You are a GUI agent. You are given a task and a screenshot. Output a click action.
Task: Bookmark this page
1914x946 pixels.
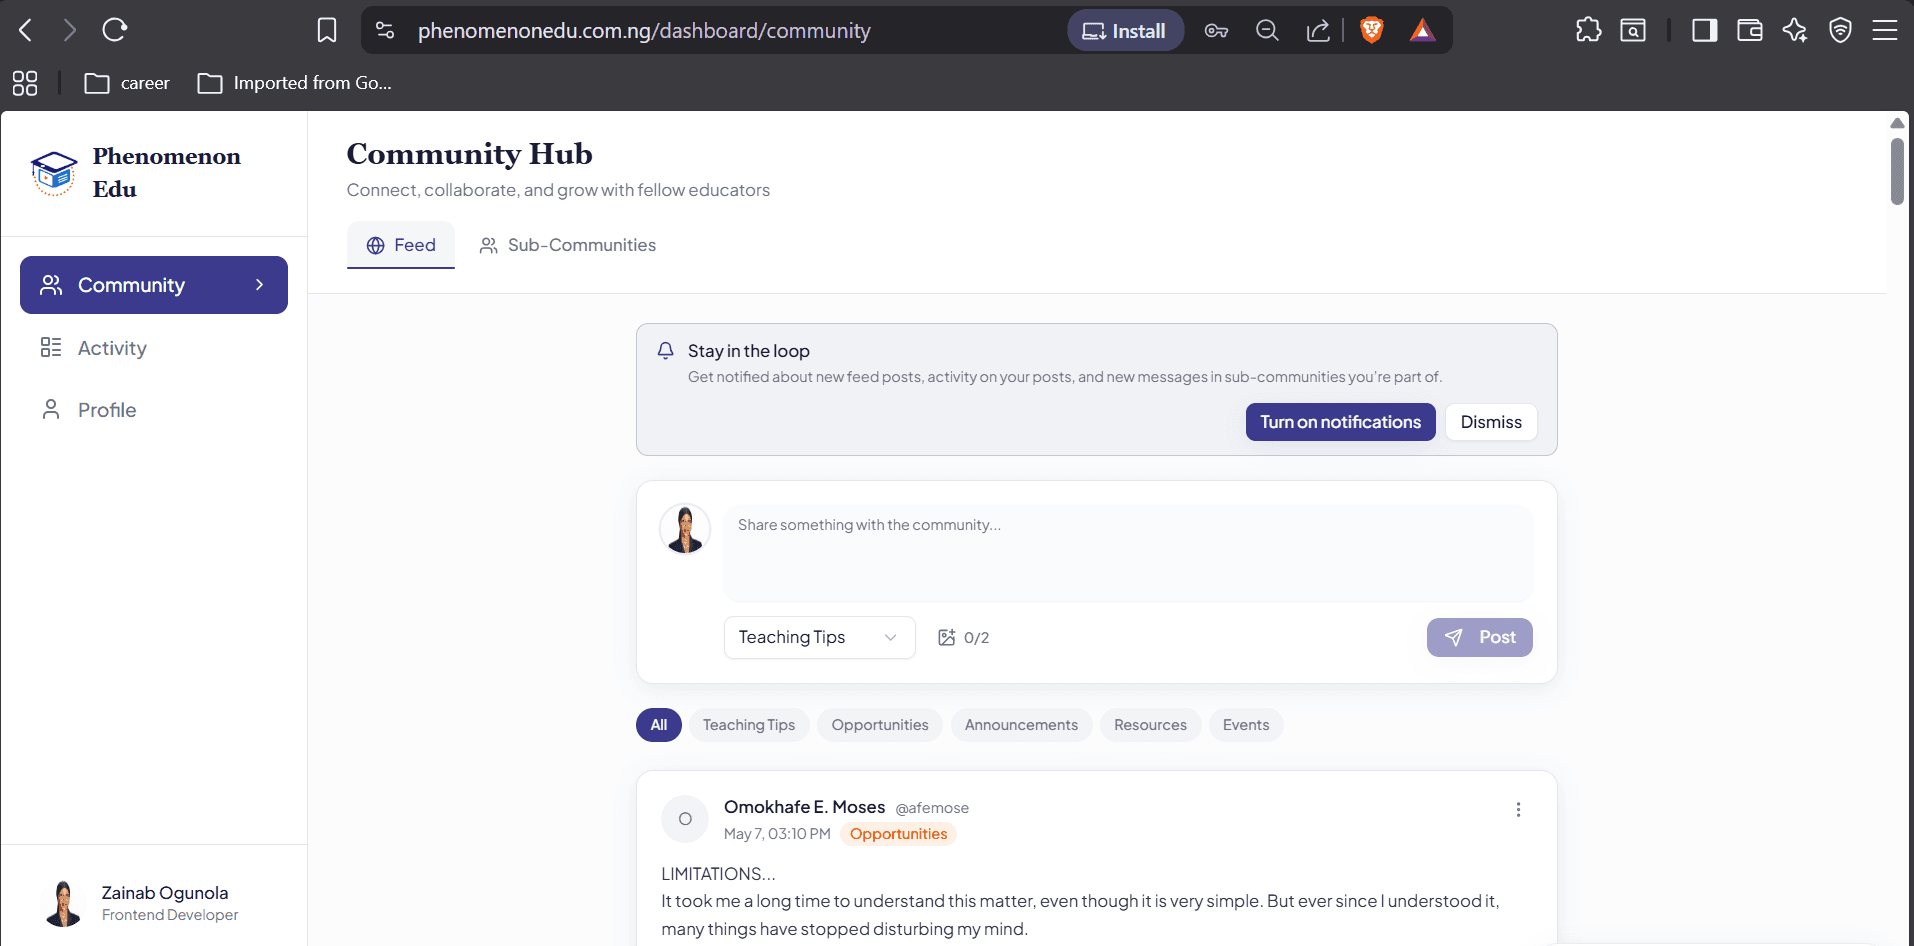pyautogui.click(x=327, y=30)
